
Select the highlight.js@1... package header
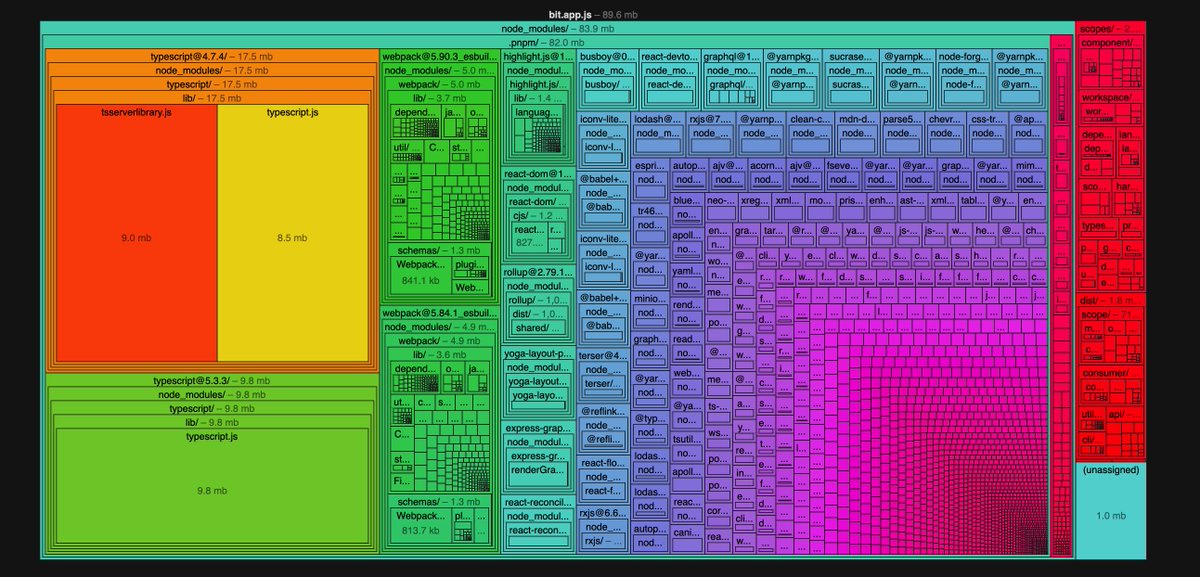[537, 57]
